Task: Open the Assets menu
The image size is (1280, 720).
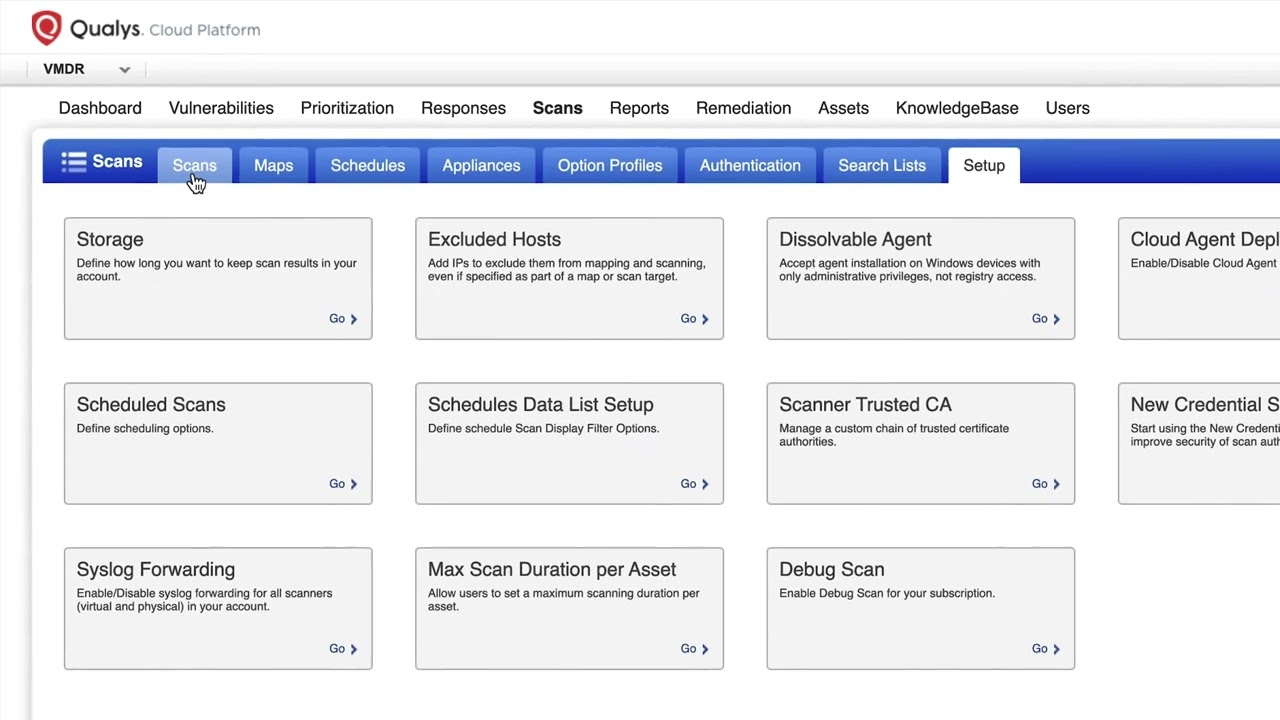Action: point(843,108)
